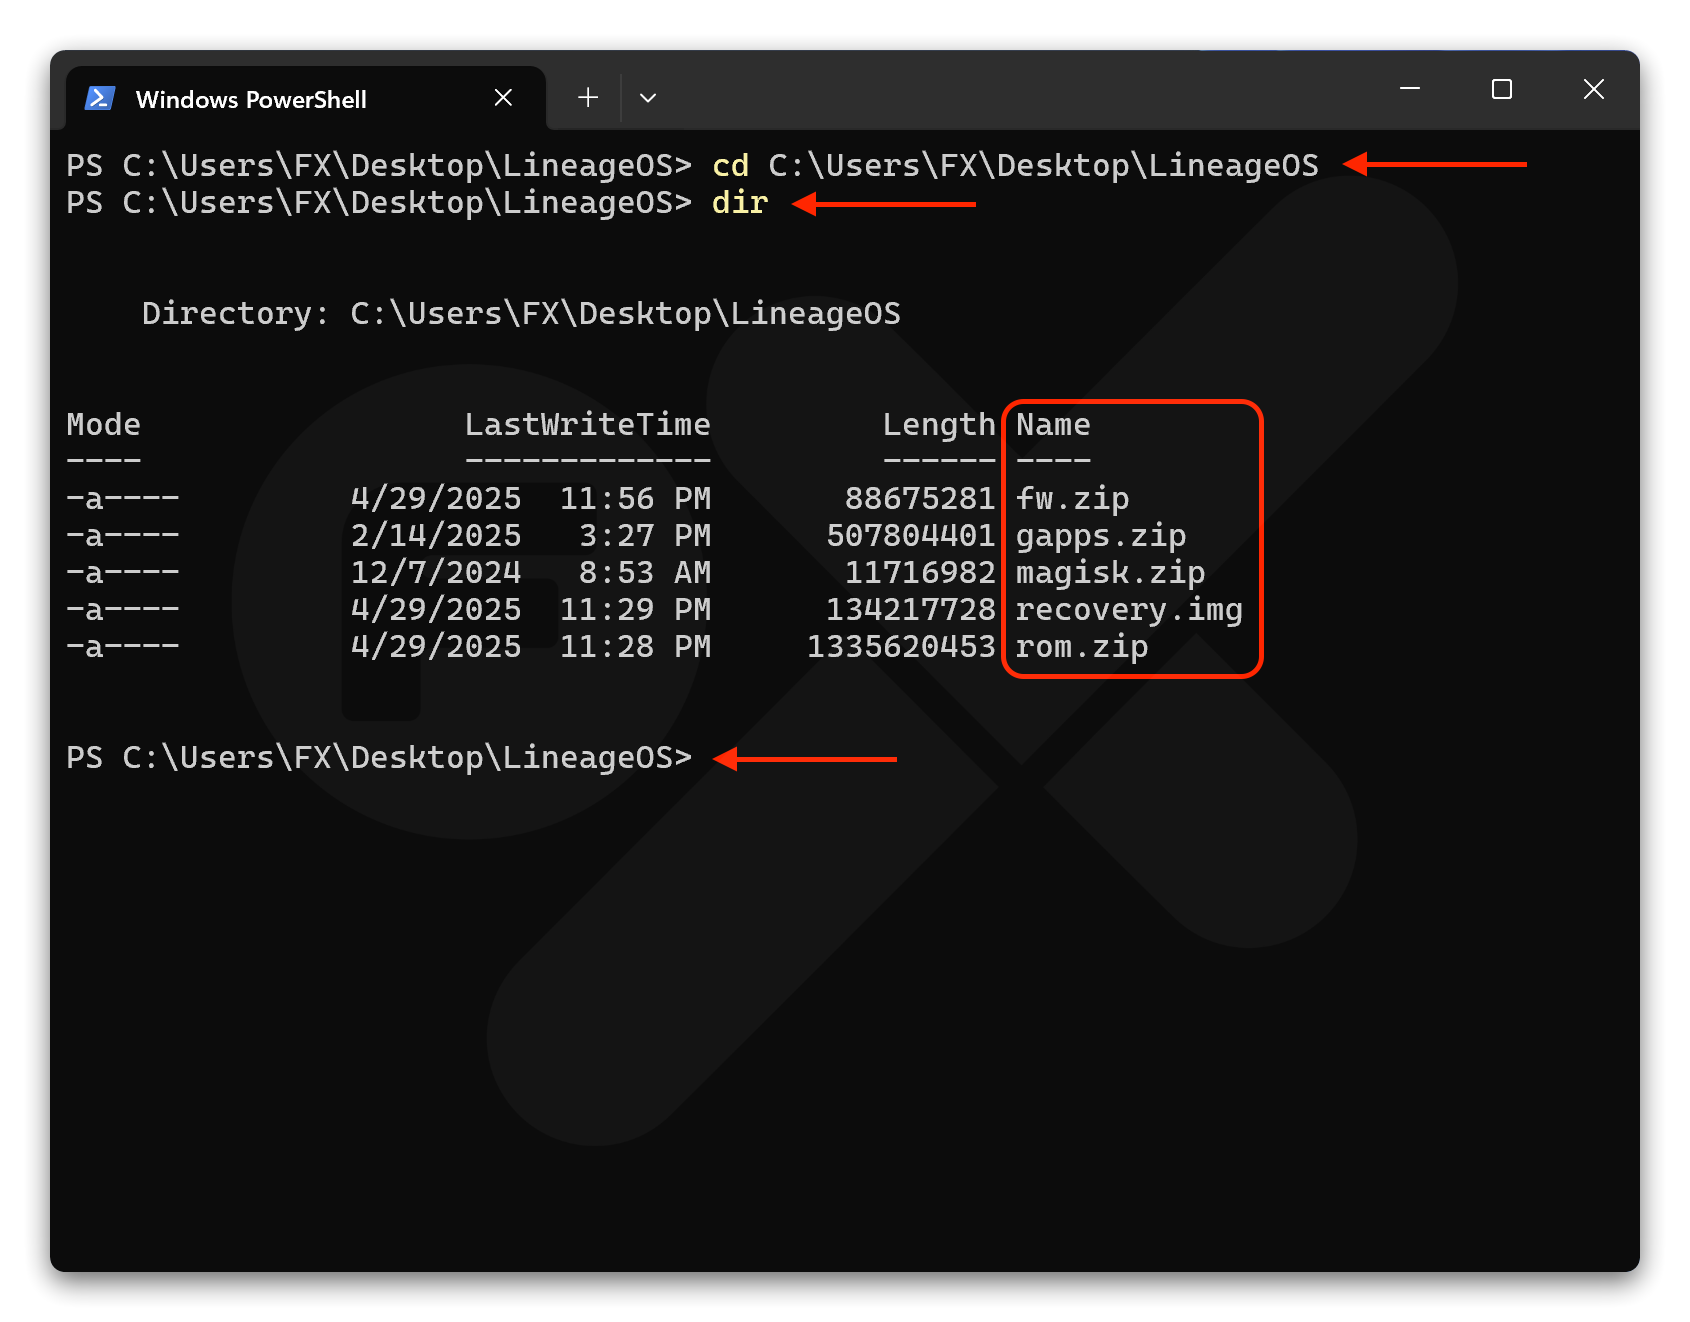Viewport: 1690px width, 1322px height.
Task: Click the LastWriteTime column header
Action: [587, 425]
